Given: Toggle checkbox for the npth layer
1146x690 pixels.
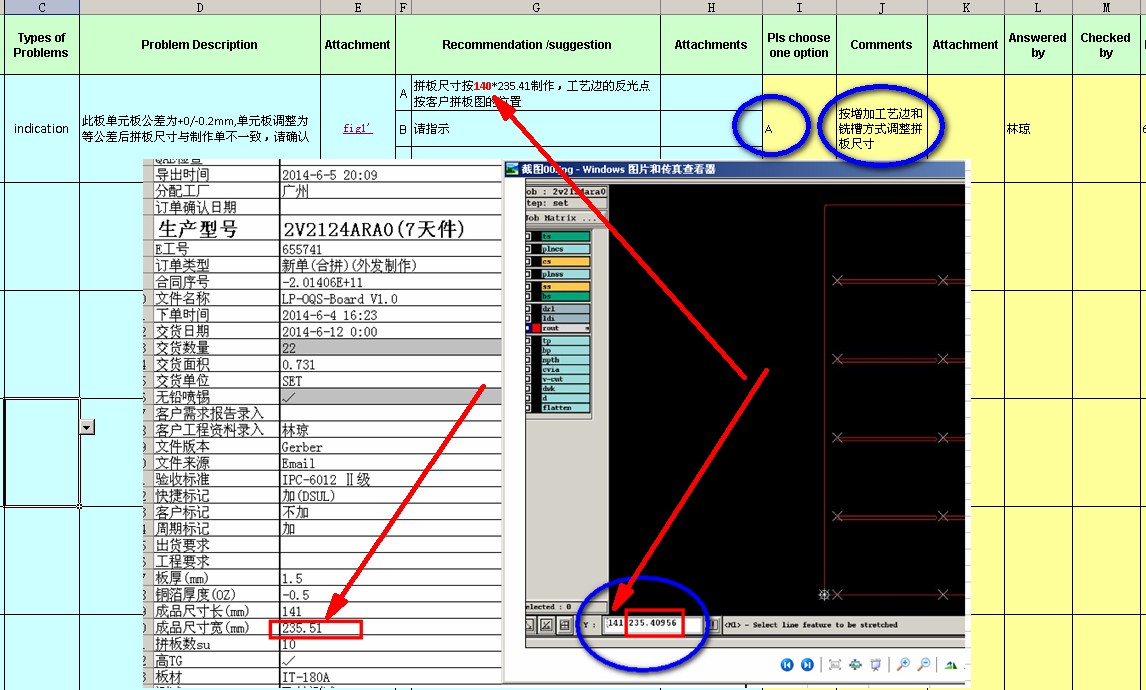Looking at the screenshot, I should tap(528, 360).
